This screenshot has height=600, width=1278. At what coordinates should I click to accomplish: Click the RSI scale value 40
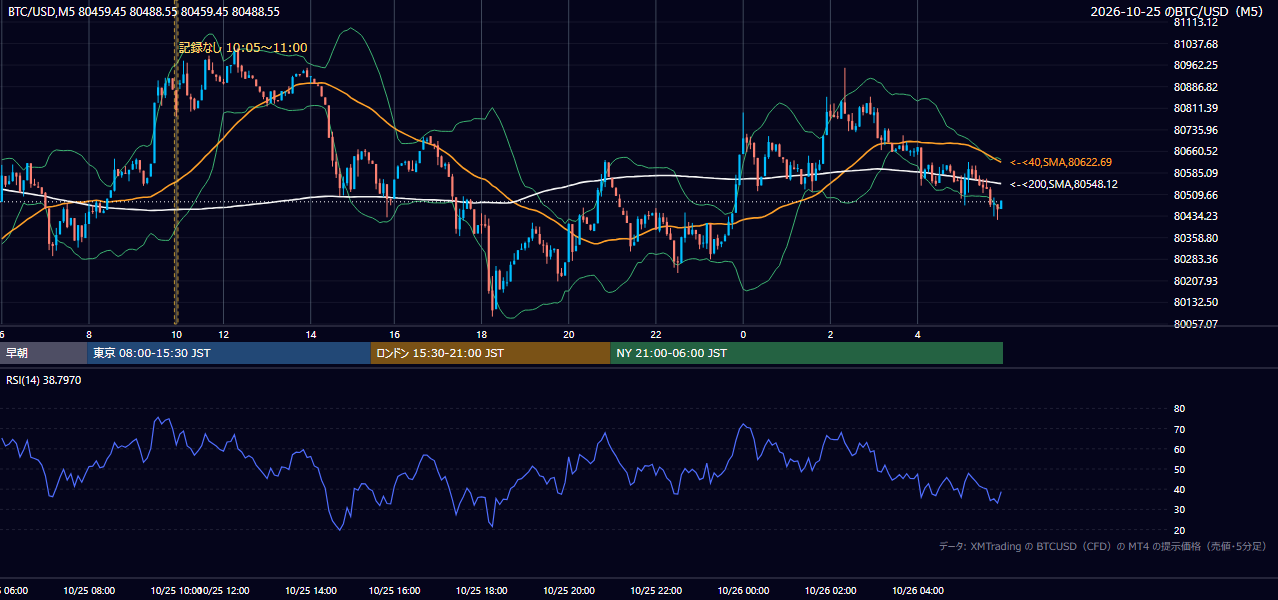[1179, 489]
